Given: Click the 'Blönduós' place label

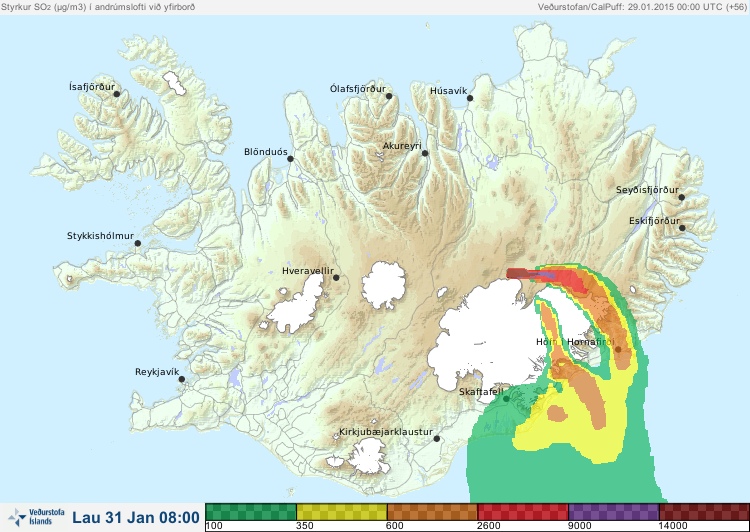Looking at the screenshot, I should pos(266,152).
